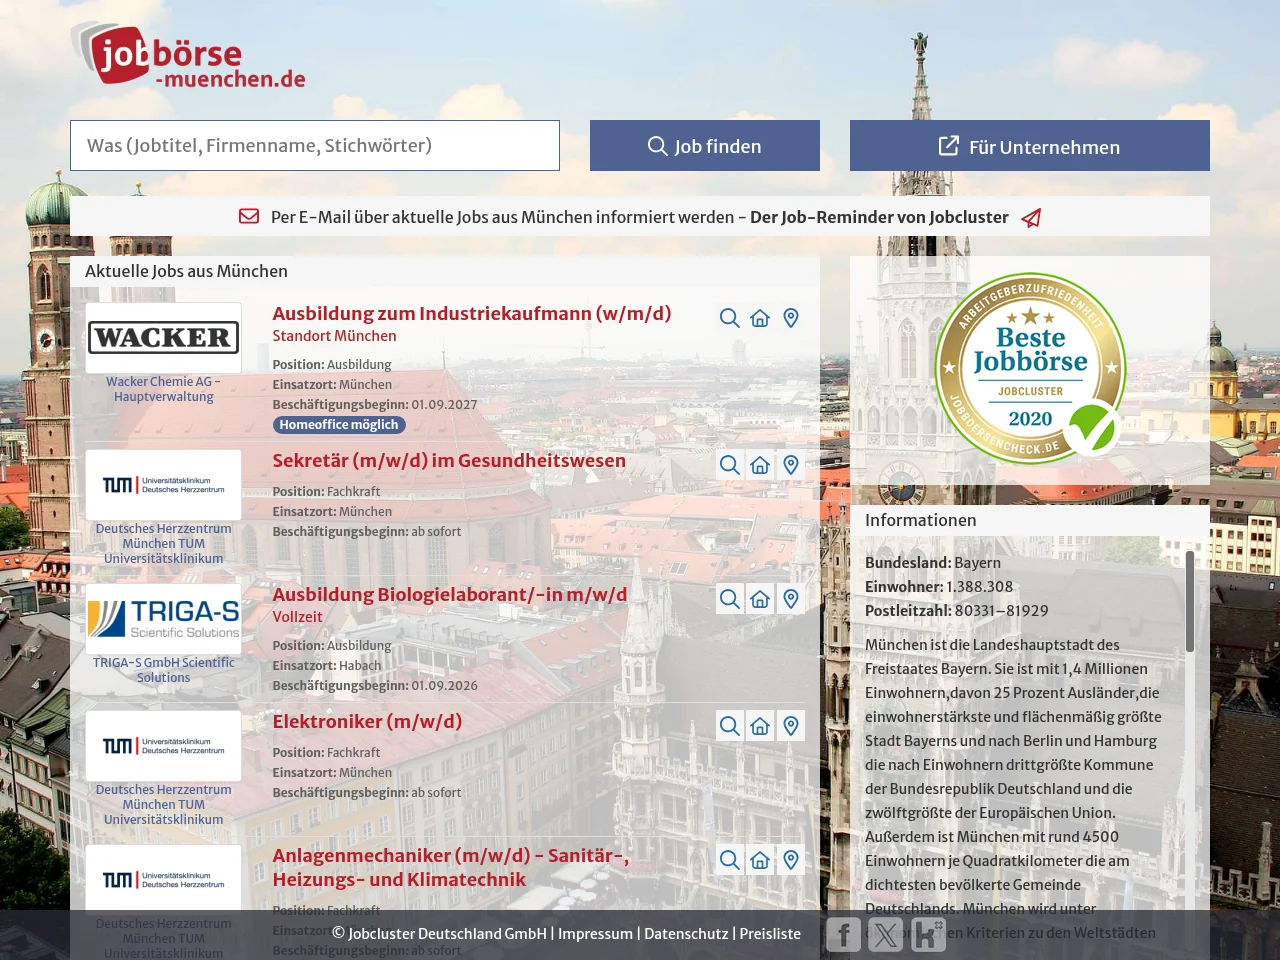The image size is (1280, 960).
Task: Open the Preisliste footer link
Action: [770, 933]
